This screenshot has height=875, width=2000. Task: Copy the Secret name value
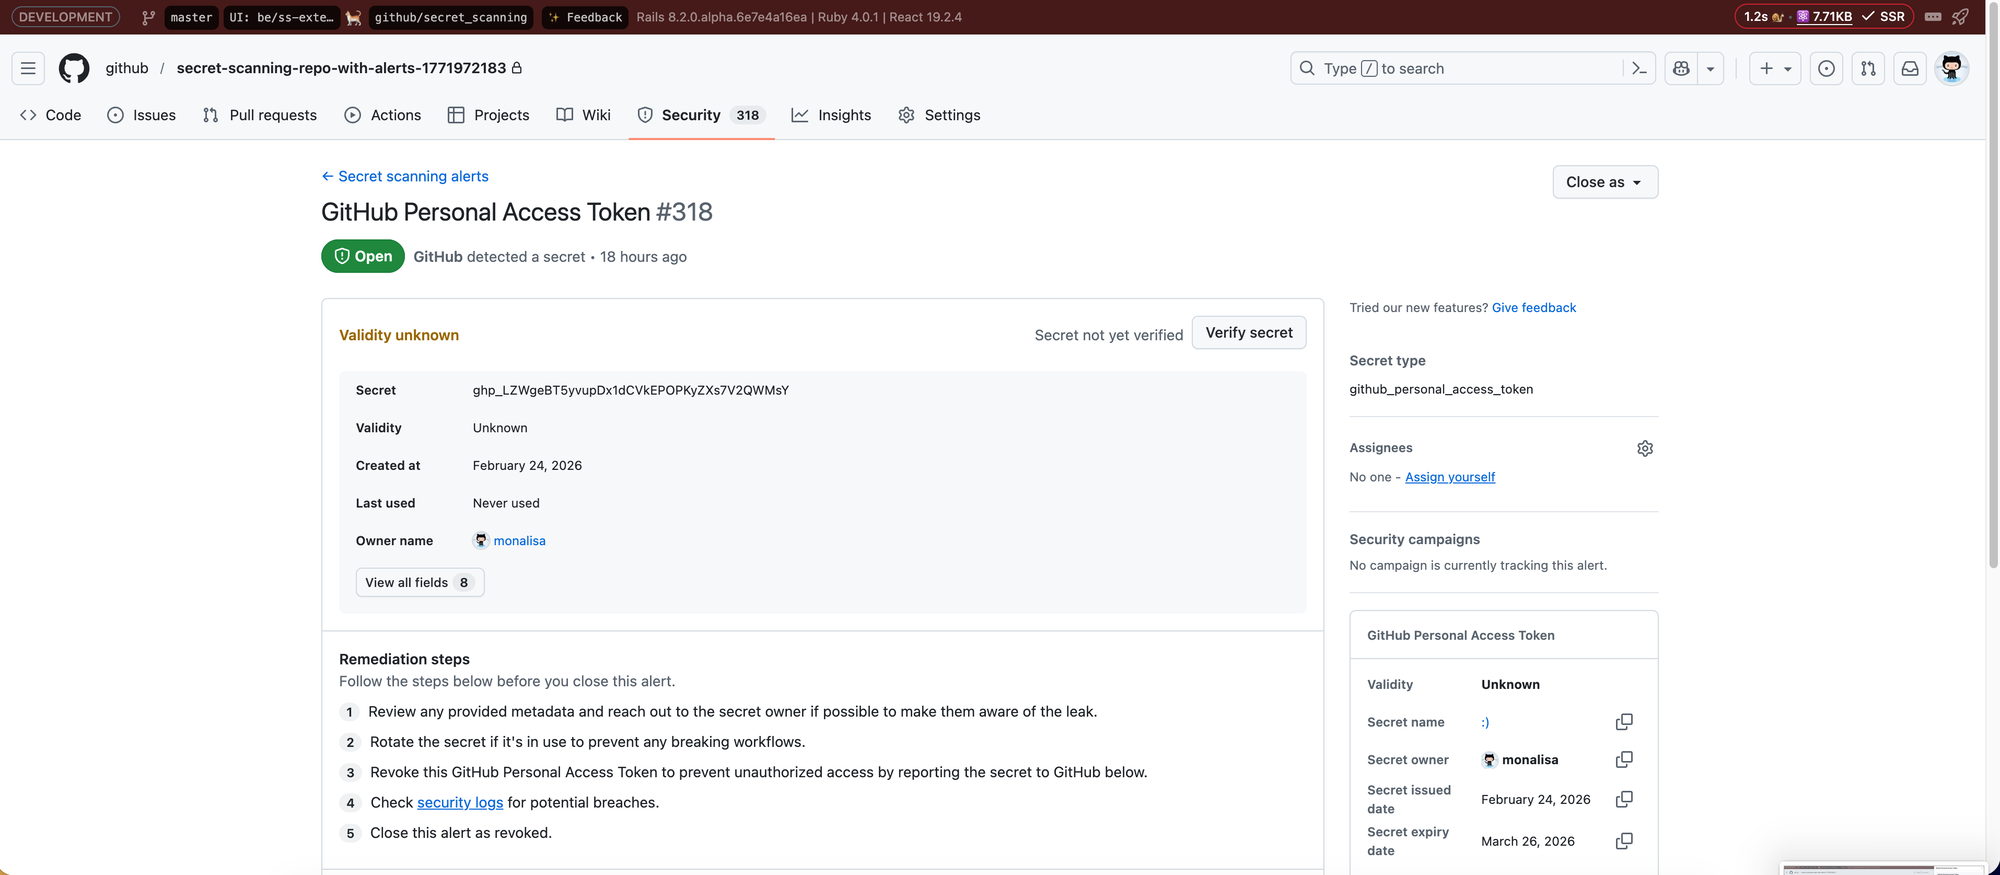[x=1624, y=722]
